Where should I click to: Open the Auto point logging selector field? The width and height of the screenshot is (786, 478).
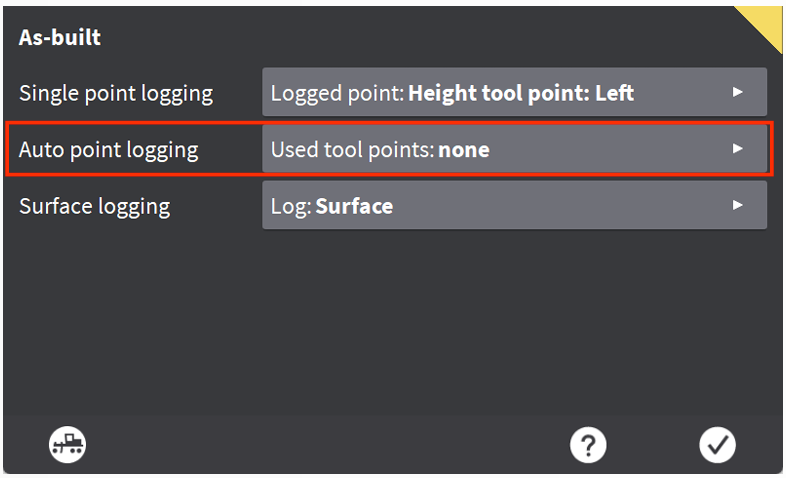[x=514, y=149]
